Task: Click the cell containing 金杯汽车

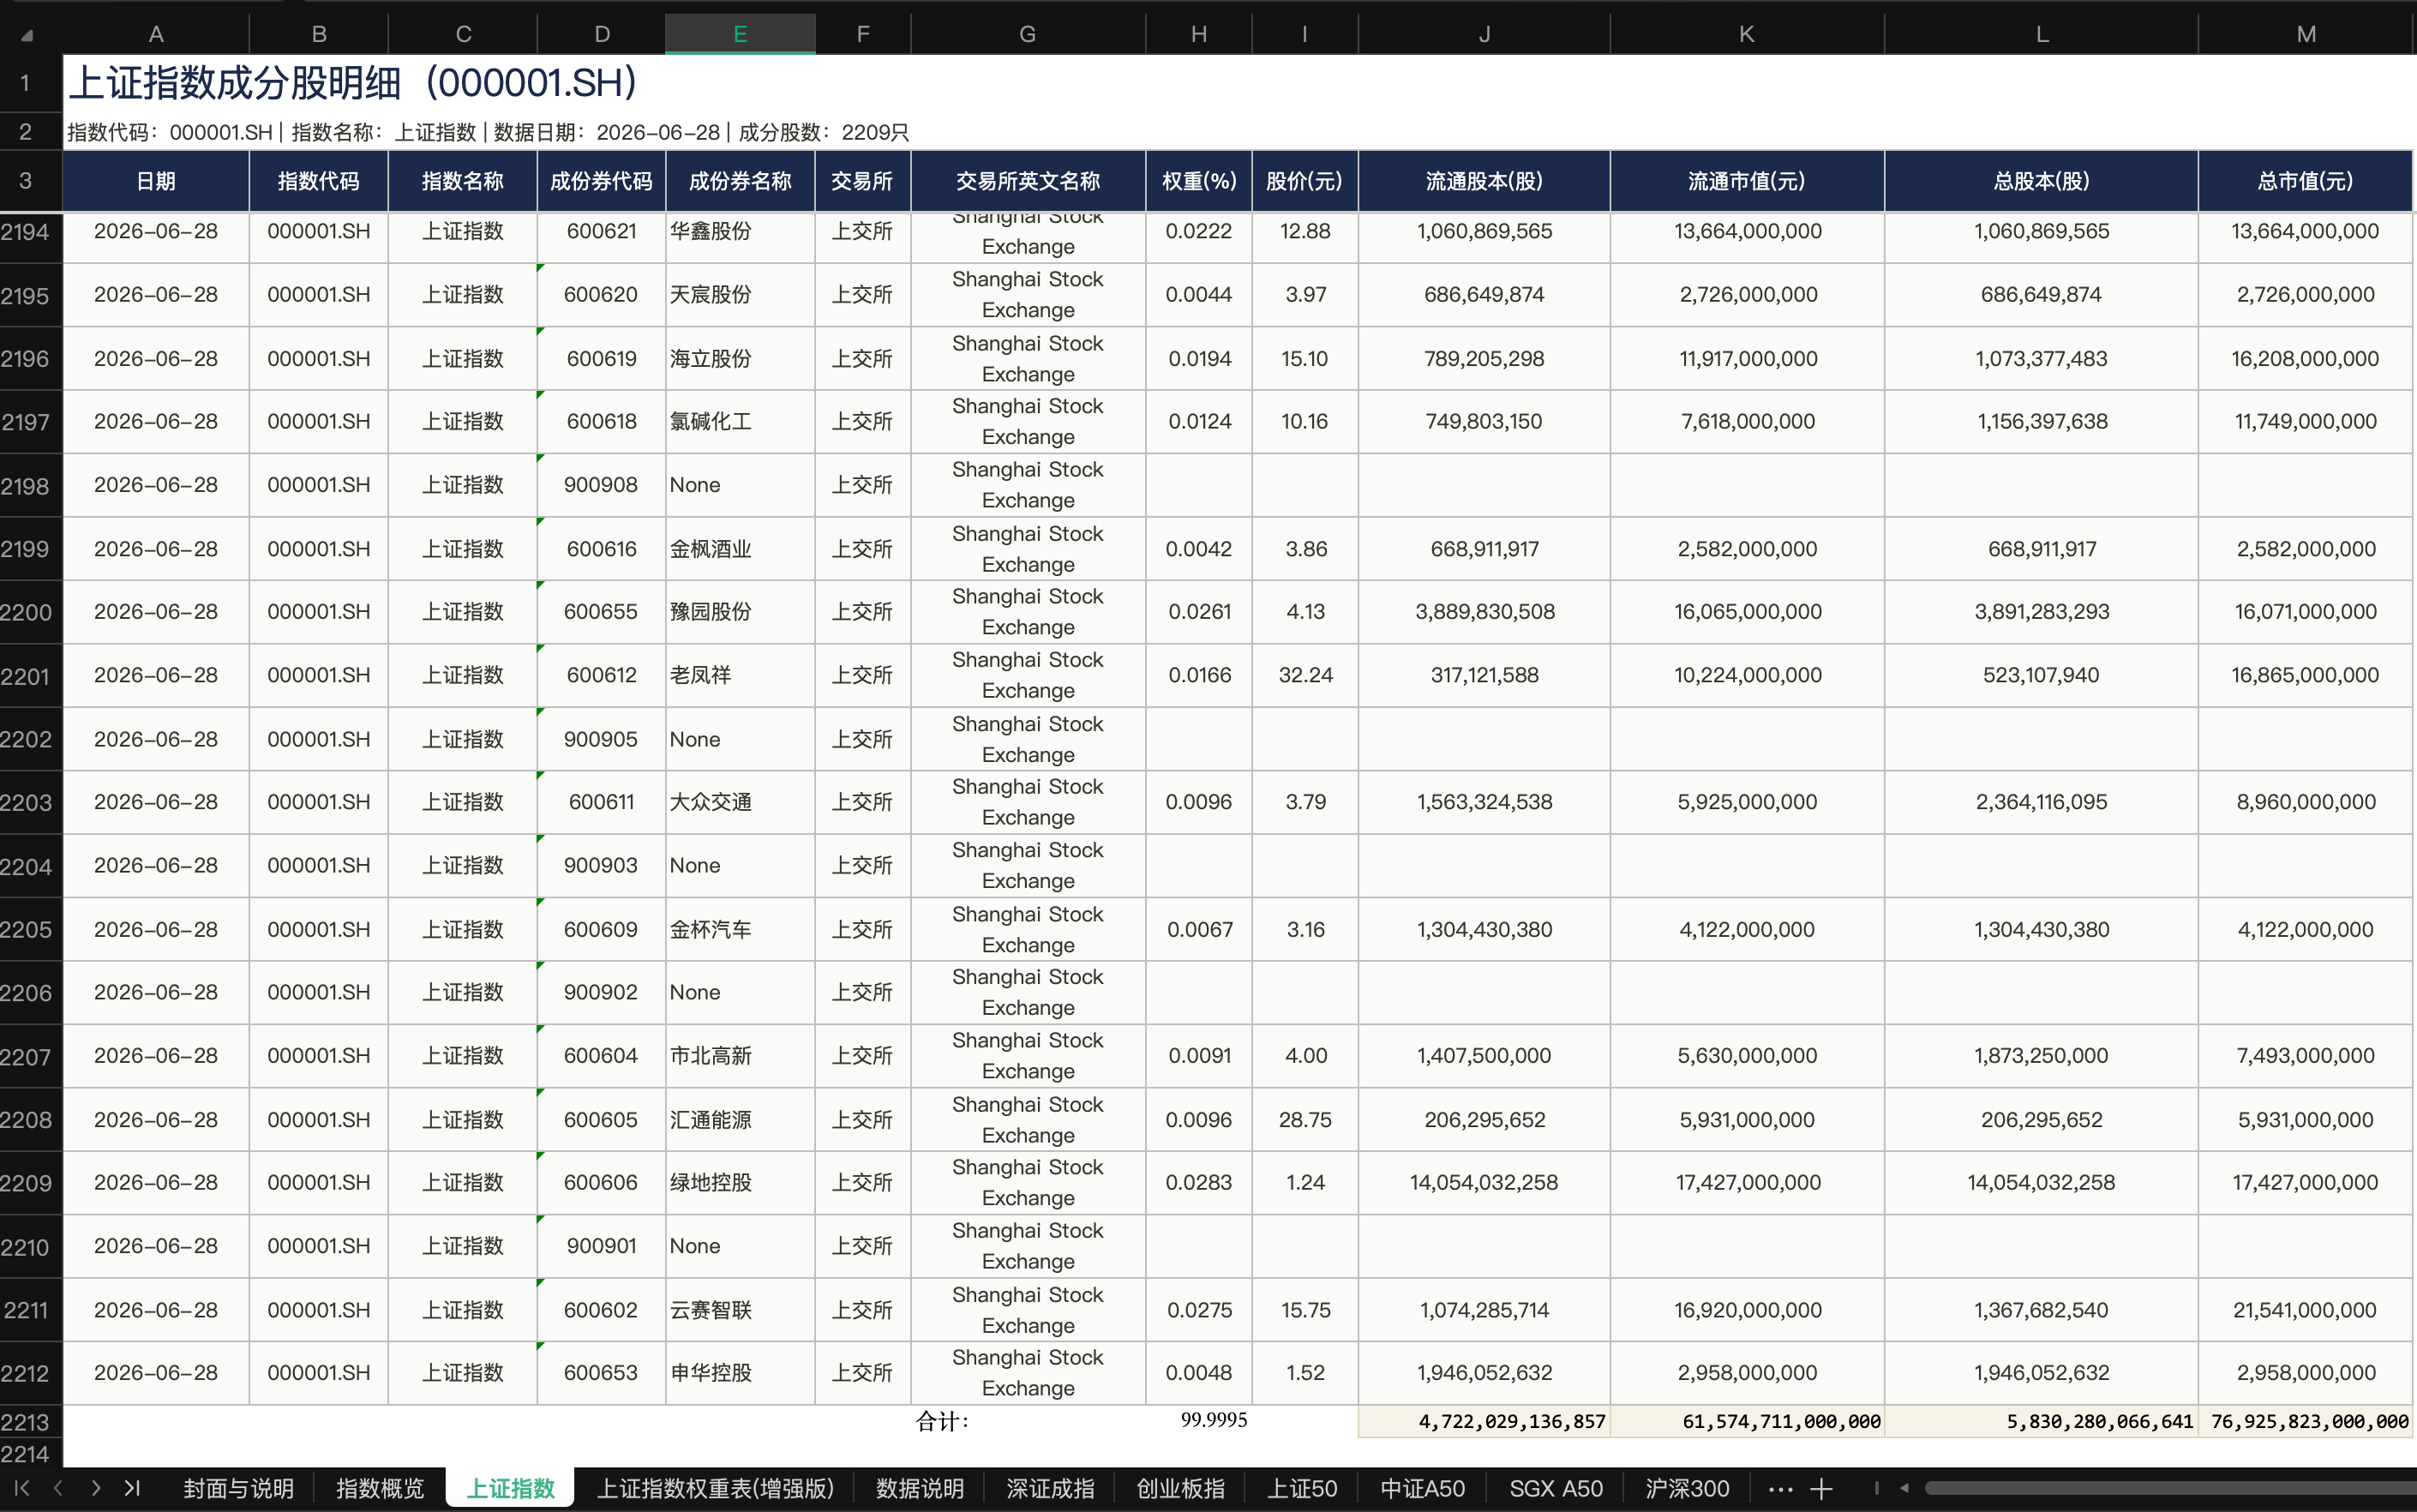Action: [x=740, y=929]
